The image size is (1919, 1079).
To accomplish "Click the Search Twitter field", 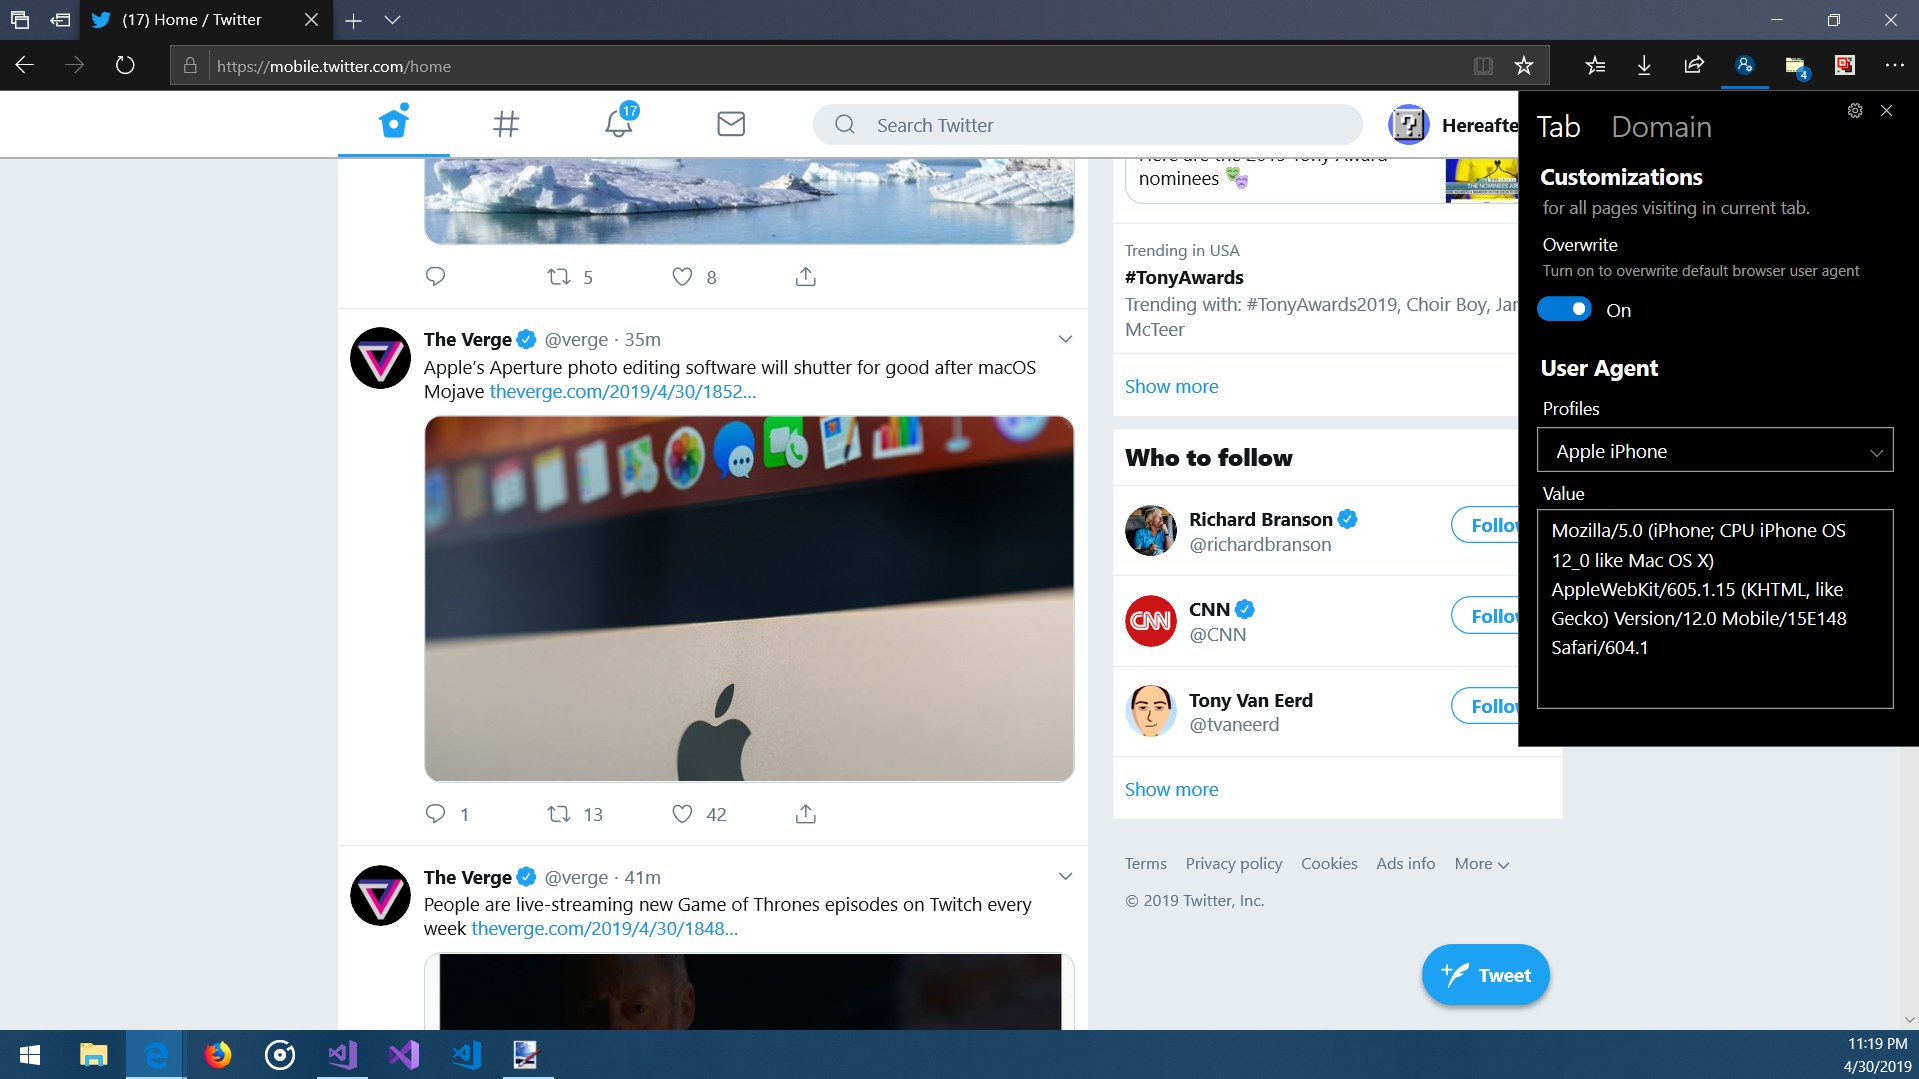I will coord(1087,125).
